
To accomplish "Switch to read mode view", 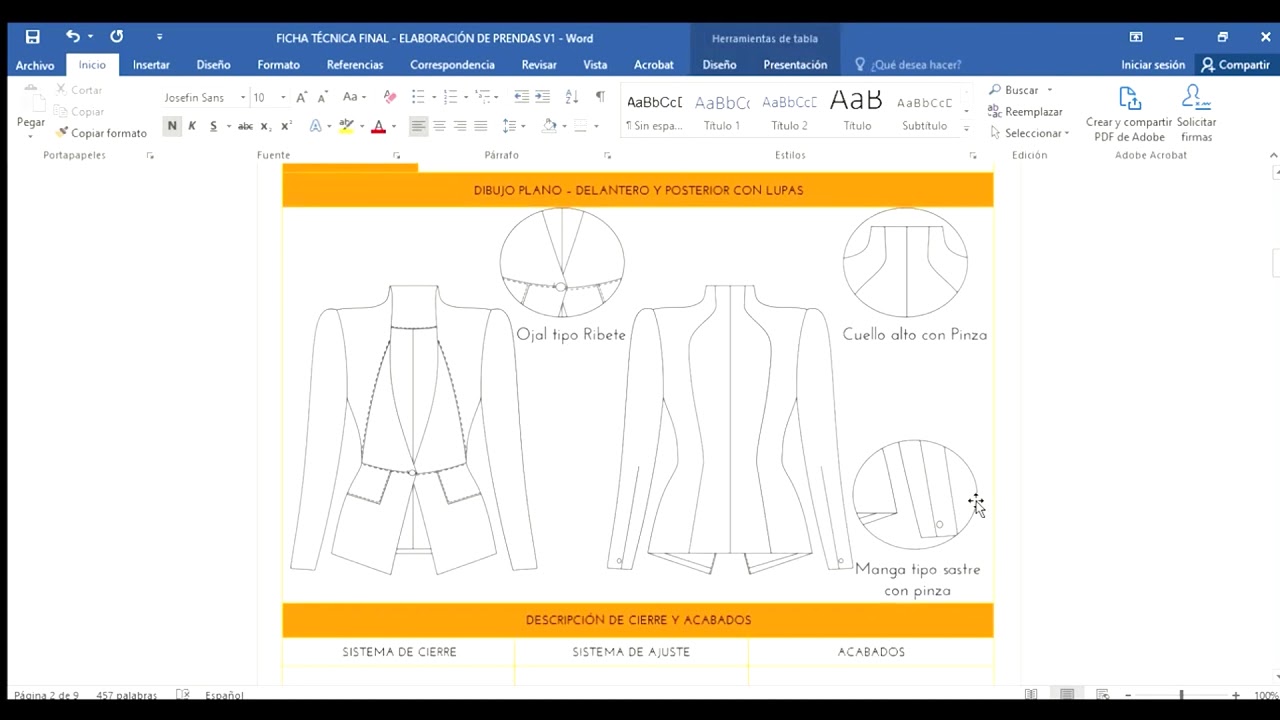I will point(1031,695).
